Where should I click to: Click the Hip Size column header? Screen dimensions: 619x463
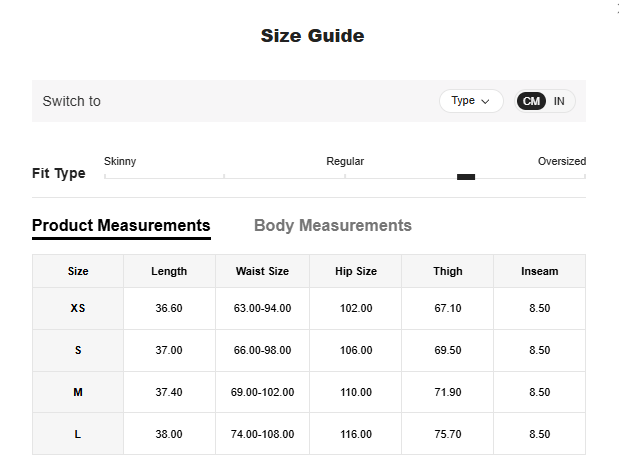point(356,271)
